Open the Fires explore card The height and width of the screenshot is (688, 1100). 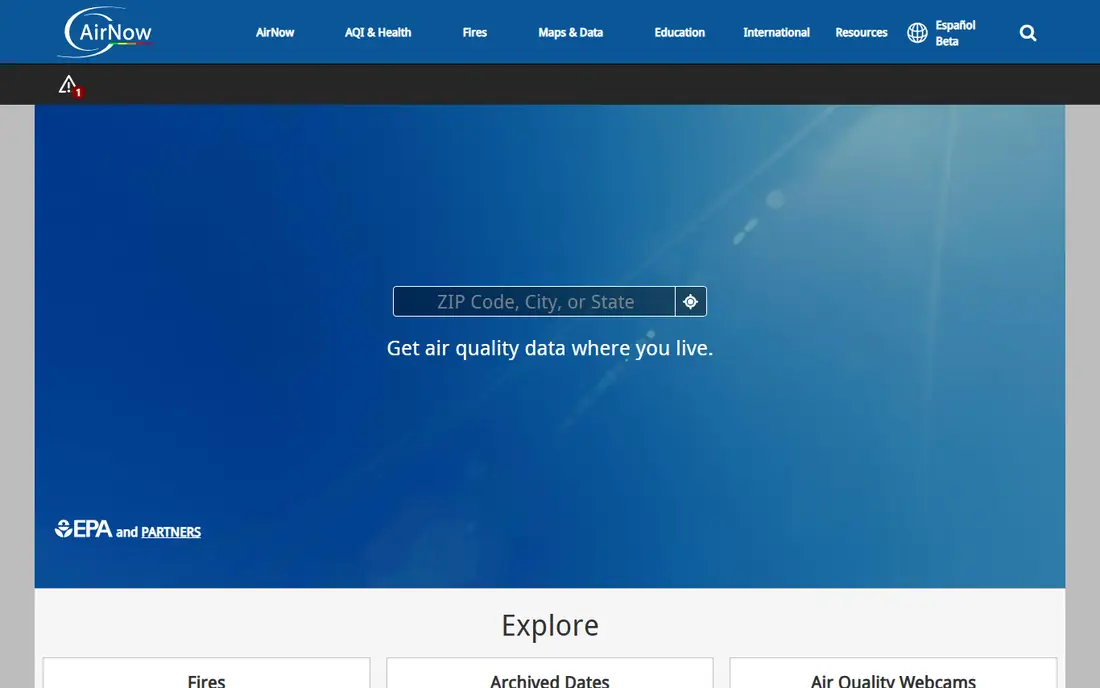click(206, 673)
